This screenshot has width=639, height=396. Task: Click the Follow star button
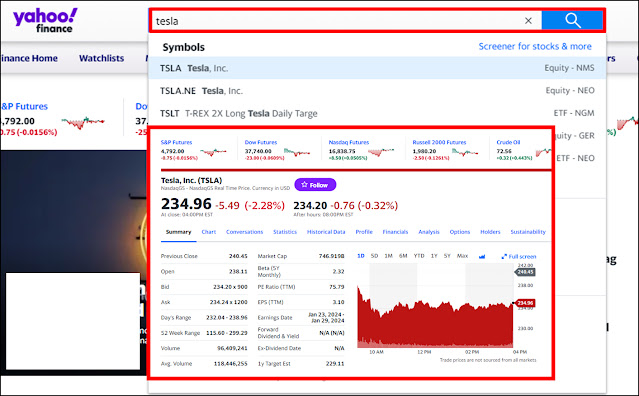[315, 185]
